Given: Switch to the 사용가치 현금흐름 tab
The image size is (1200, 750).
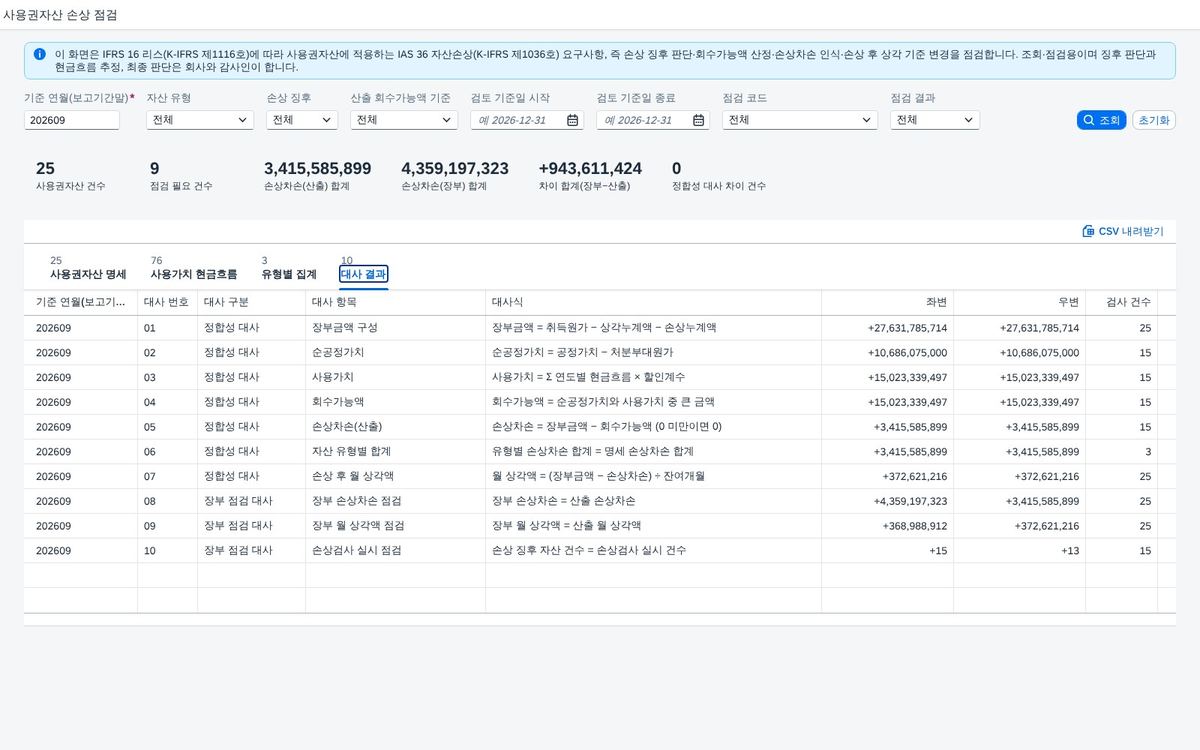Looking at the screenshot, I should pyautogui.click(x=194, y=274).
